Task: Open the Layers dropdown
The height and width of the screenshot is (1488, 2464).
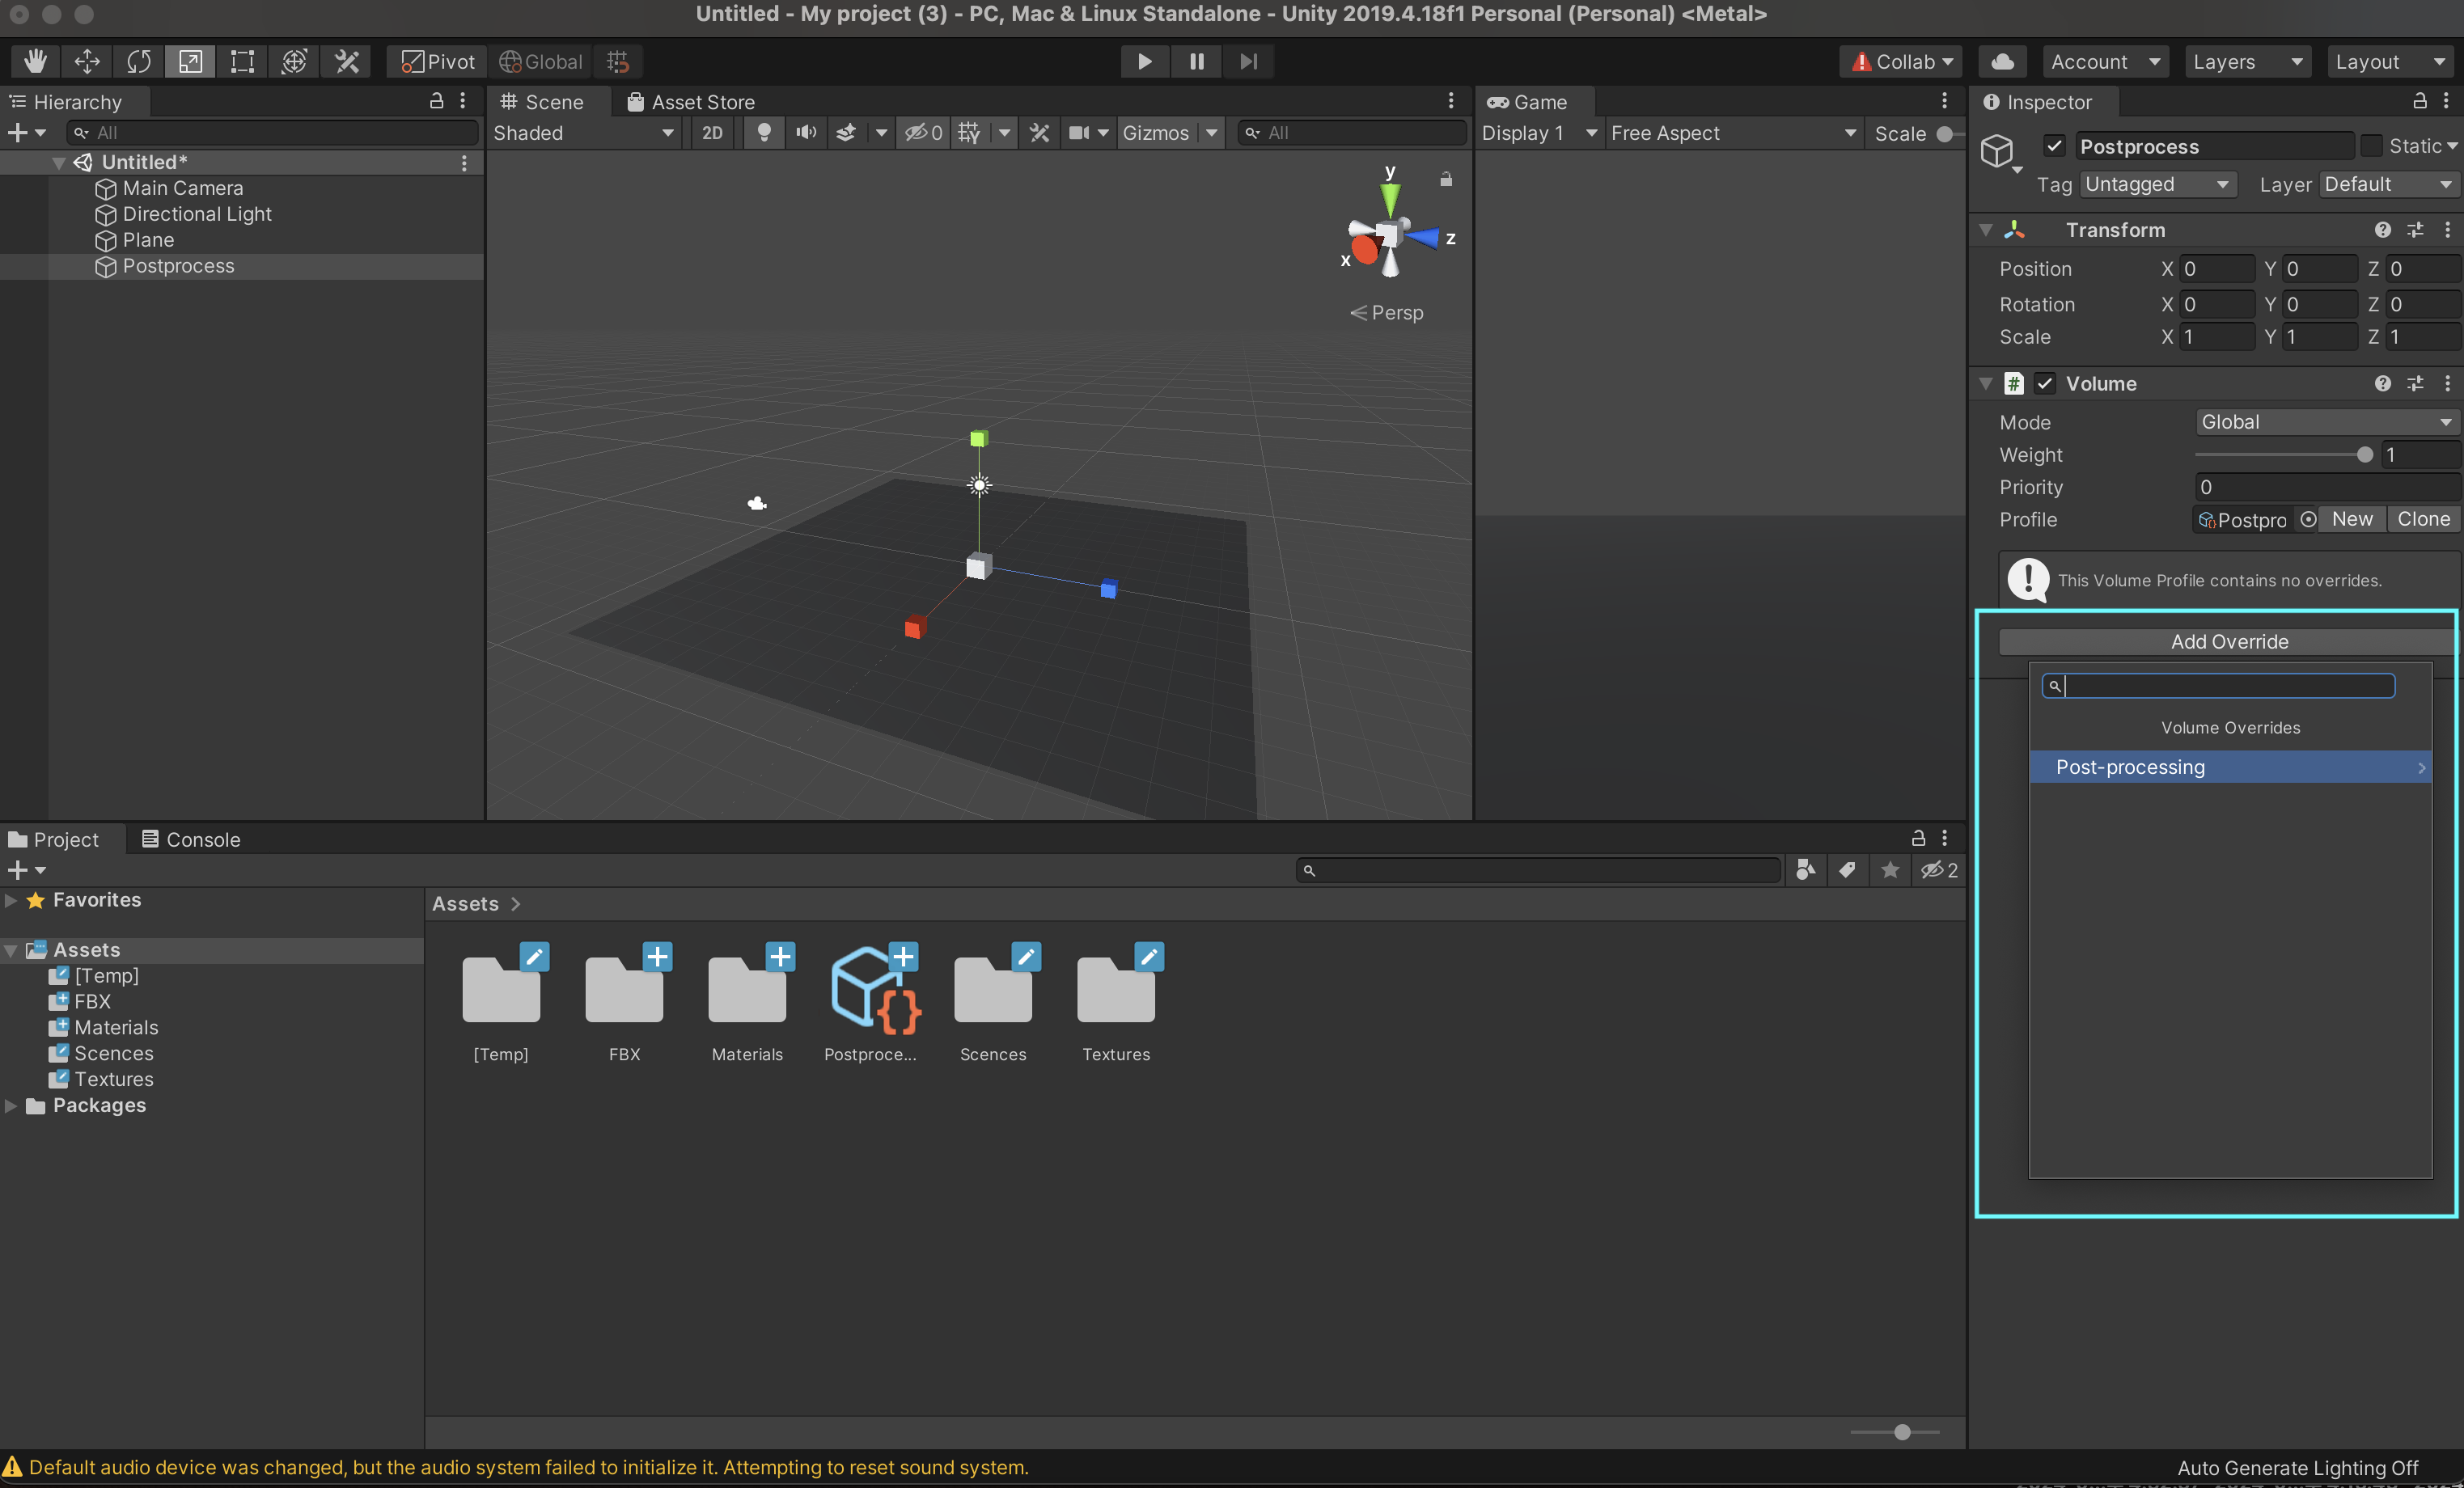Action: pyautogui.click(x=2246, y=61)
